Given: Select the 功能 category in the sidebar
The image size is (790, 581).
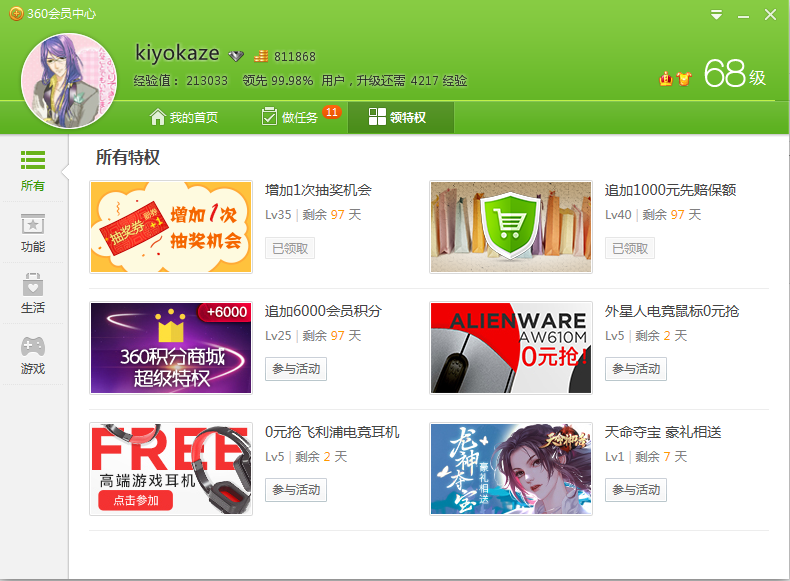Looking at the screenshot, I should click(33, 233).
